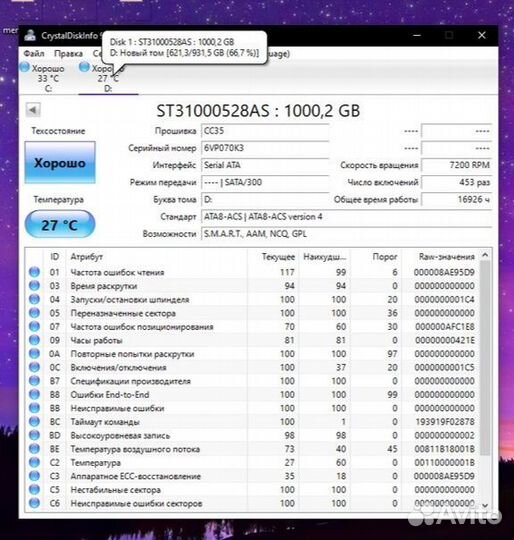Click raw value 00811818001B
Image resolution: width=514 pixels, height=540 pixels.
click(x=444, y=449)
